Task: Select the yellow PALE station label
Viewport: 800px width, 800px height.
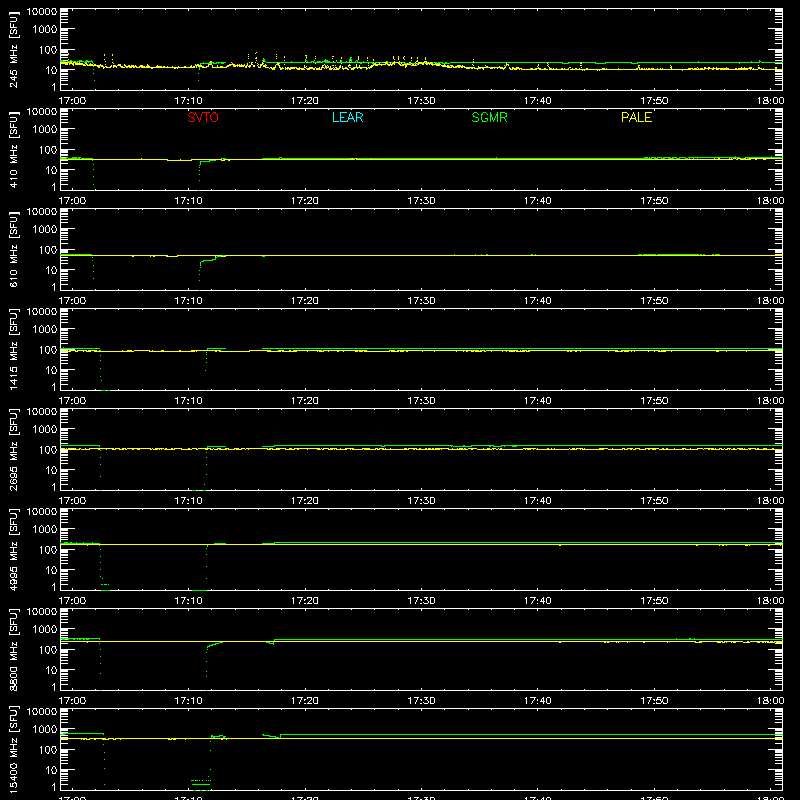Action: (x=636, y=117)
